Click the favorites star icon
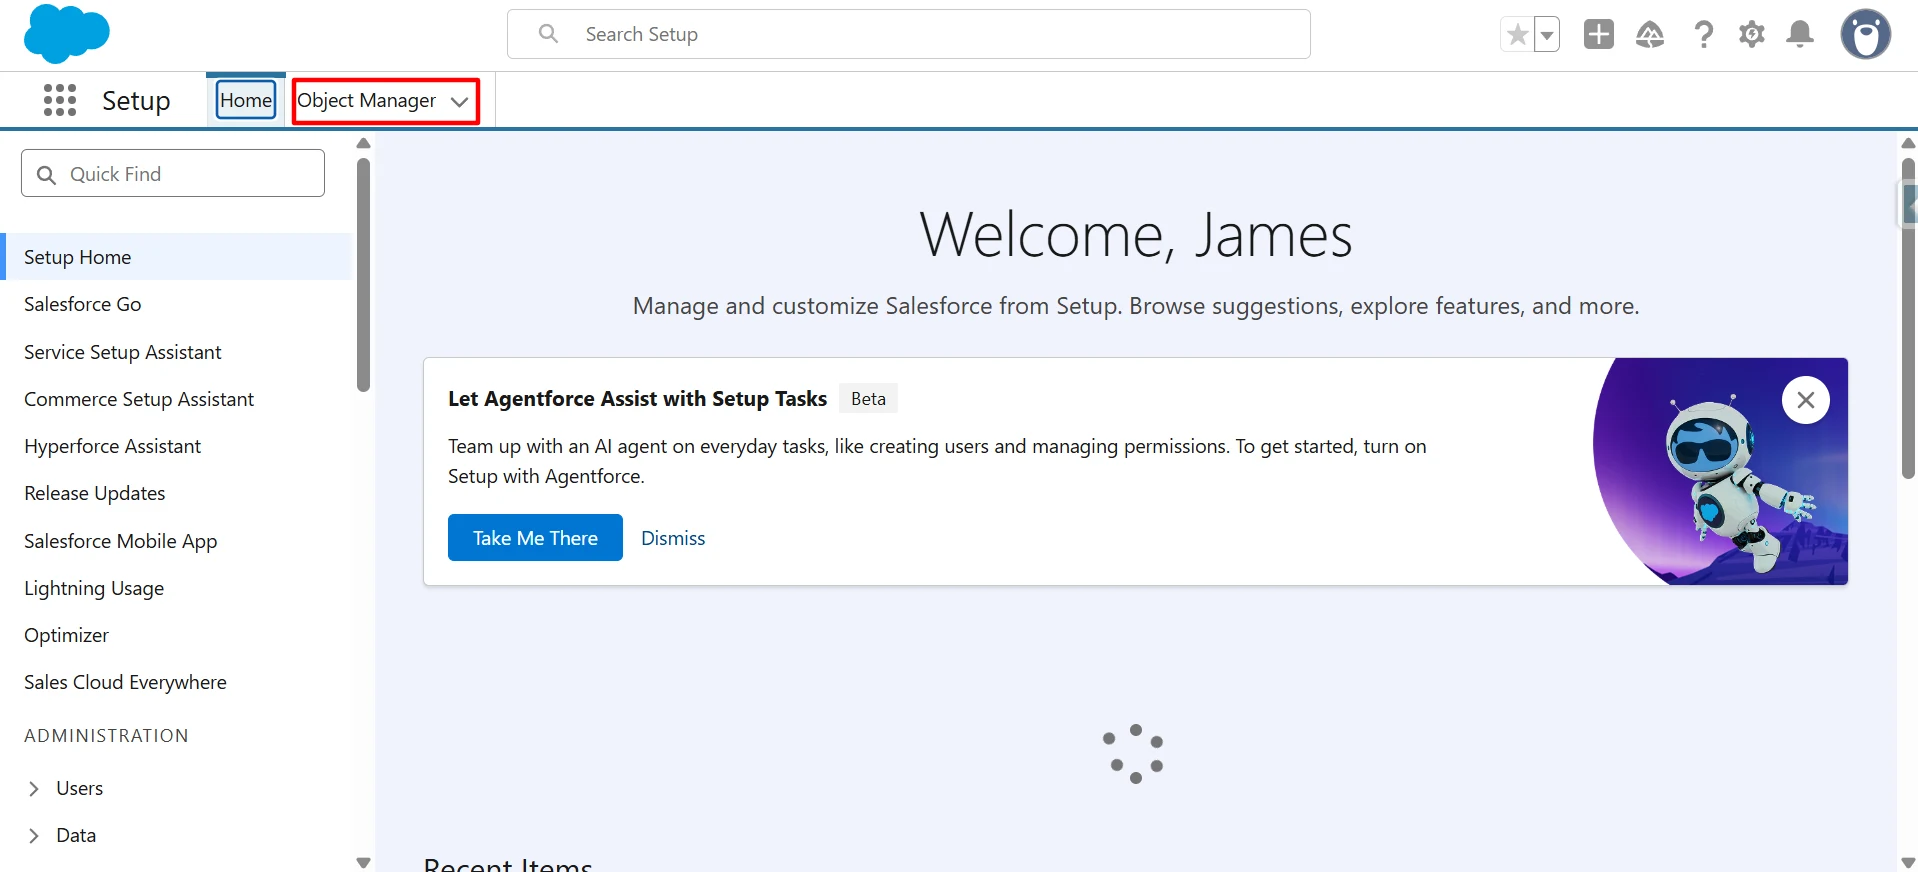Image resolution: width=1918 pixels, height=872 pixels. point(1517,35)
